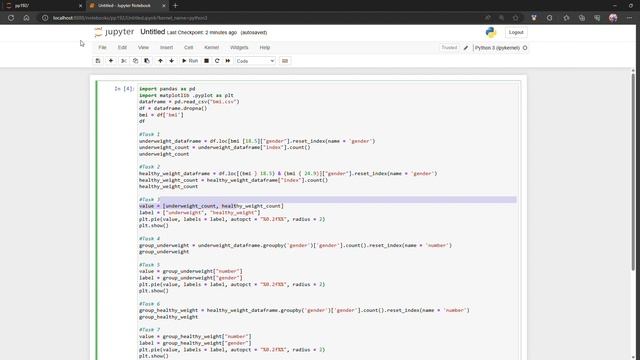Open the Edit menu
This screenshot has width=640, height=360.
click(122, 47)
